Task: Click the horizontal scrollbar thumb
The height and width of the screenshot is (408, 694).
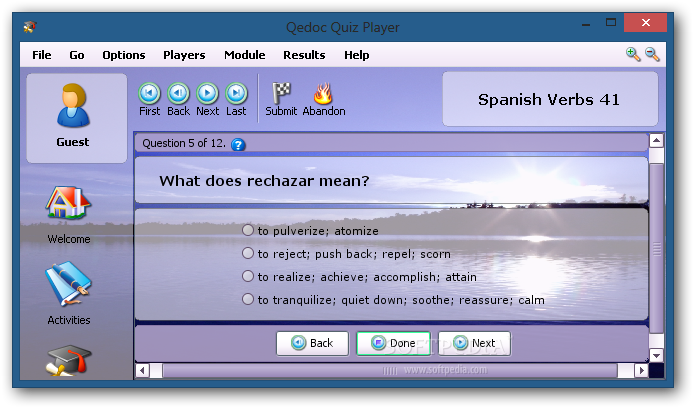Action: [x=390, y=370]
